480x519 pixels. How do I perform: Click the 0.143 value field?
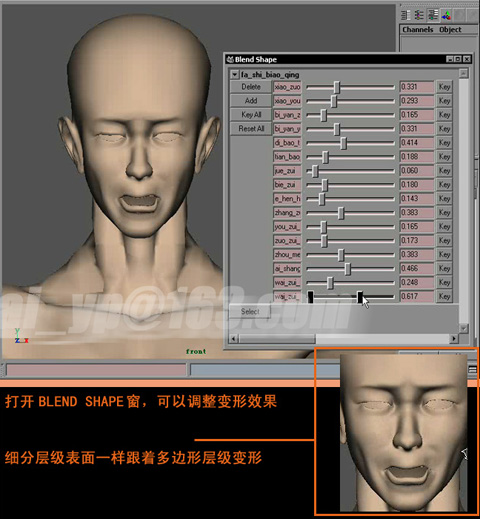(417, 199)
